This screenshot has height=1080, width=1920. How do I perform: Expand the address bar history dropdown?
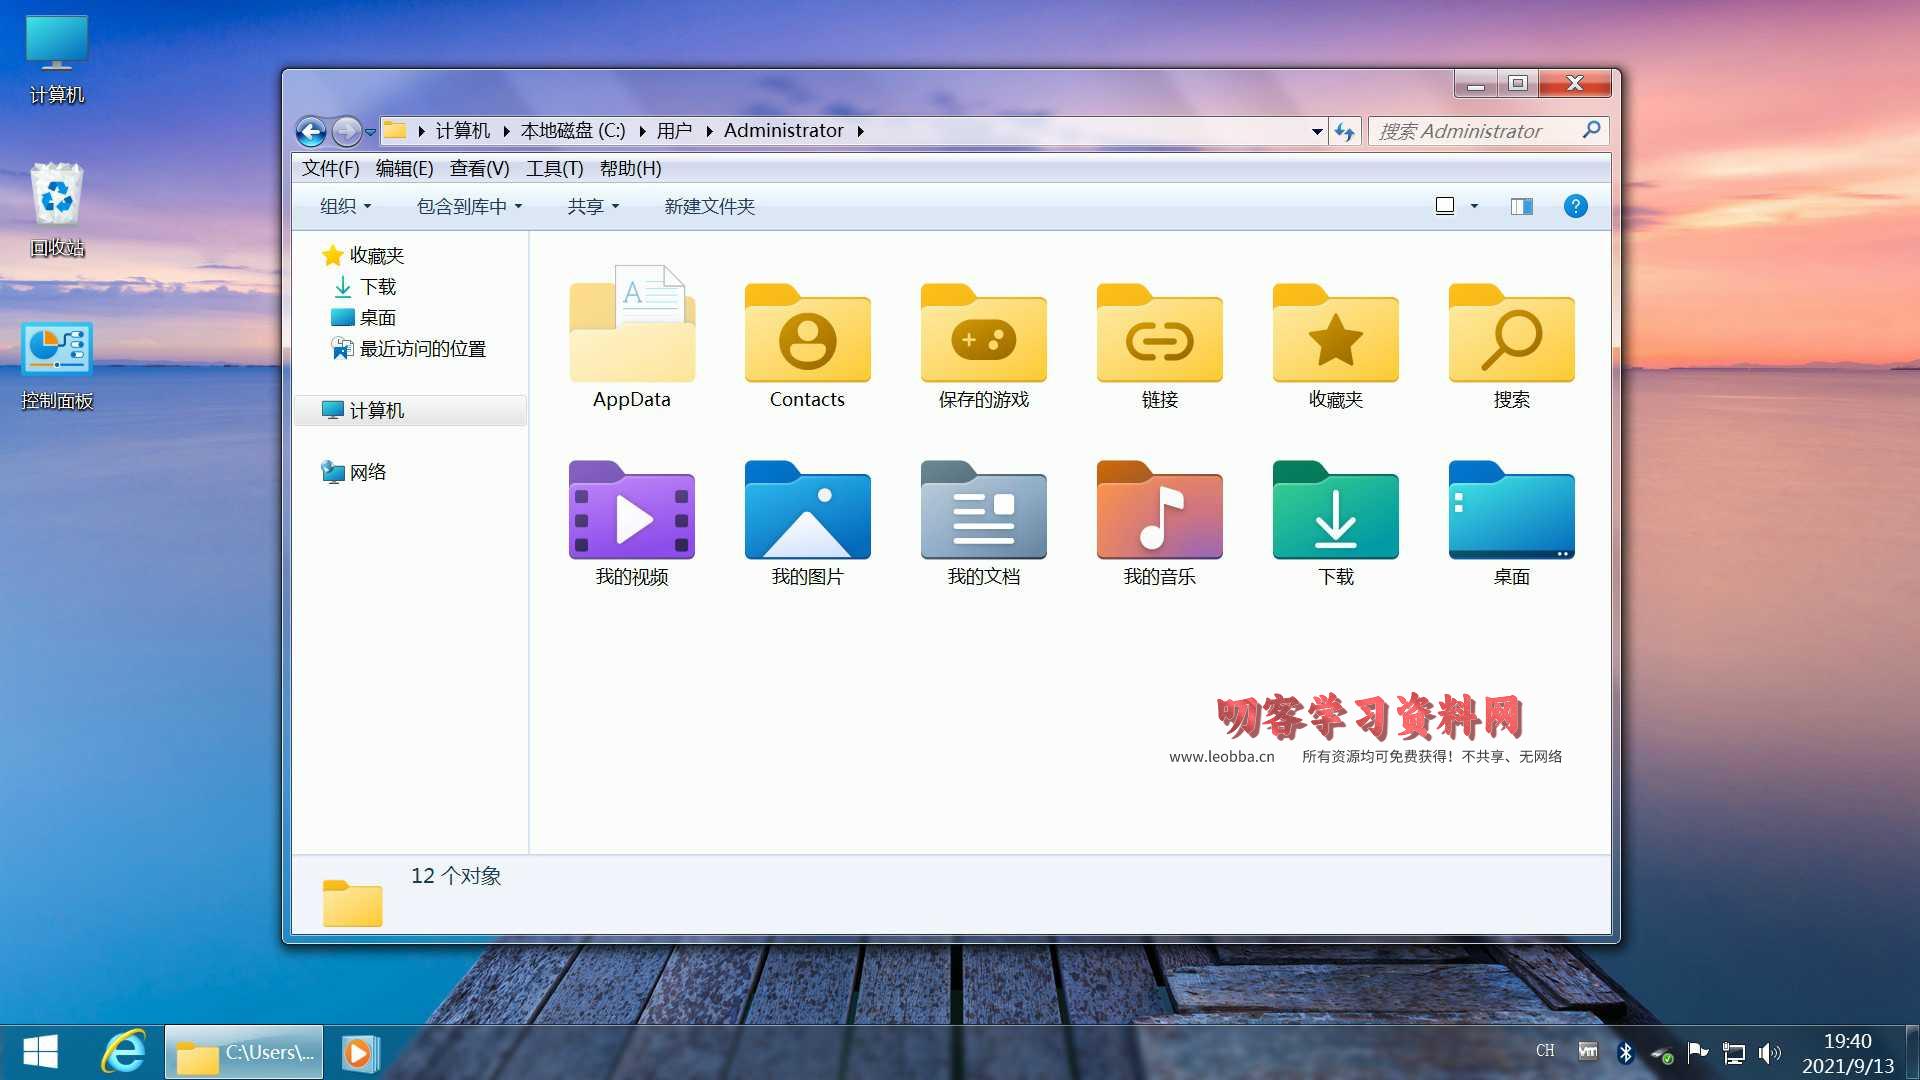point(1317,131)
